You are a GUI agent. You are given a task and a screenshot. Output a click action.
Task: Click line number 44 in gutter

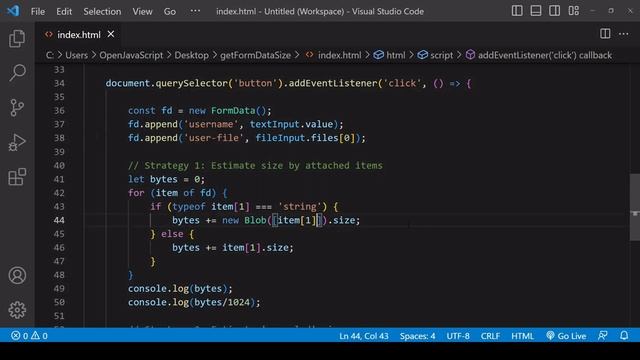point(59,220)
